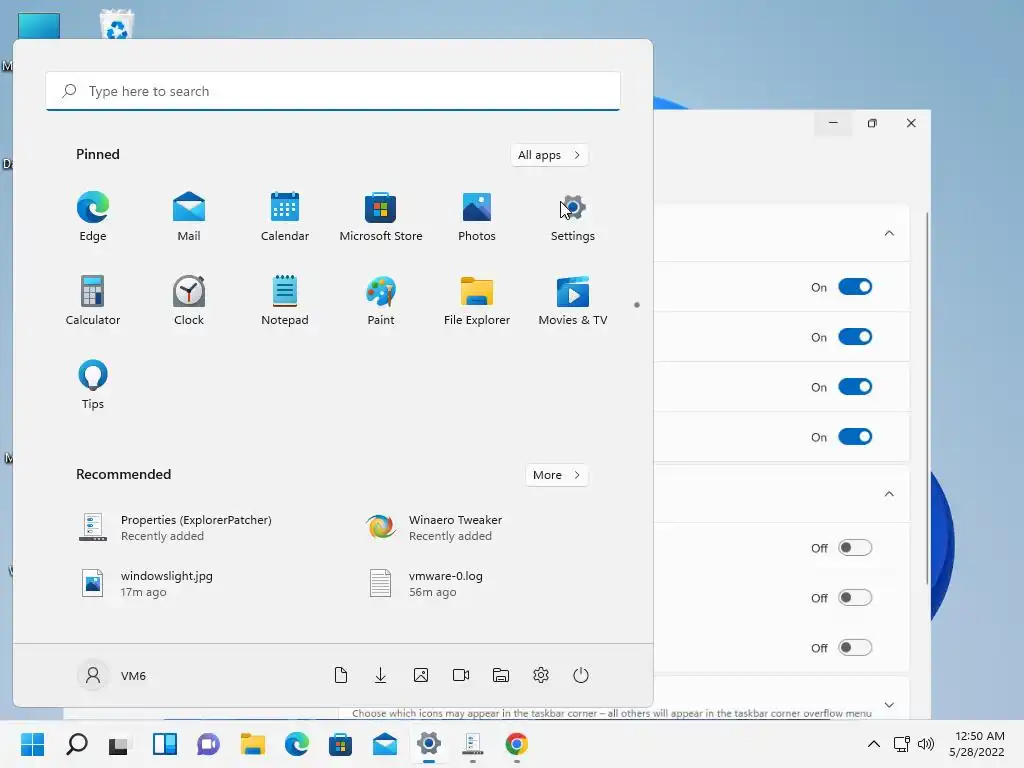Click the Settings gear in Start footer
The image size is (1024, 768).
point(541,675)
